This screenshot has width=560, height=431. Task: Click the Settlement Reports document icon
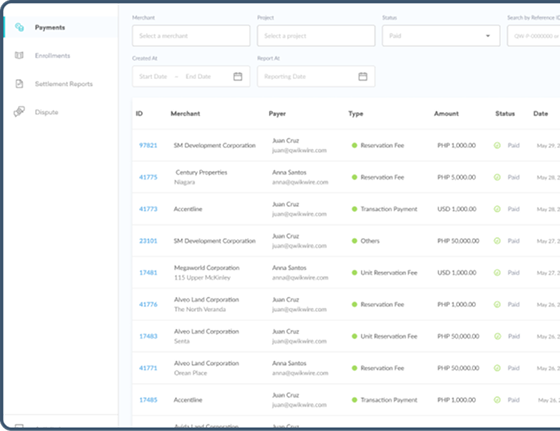[x=19, y=84]
